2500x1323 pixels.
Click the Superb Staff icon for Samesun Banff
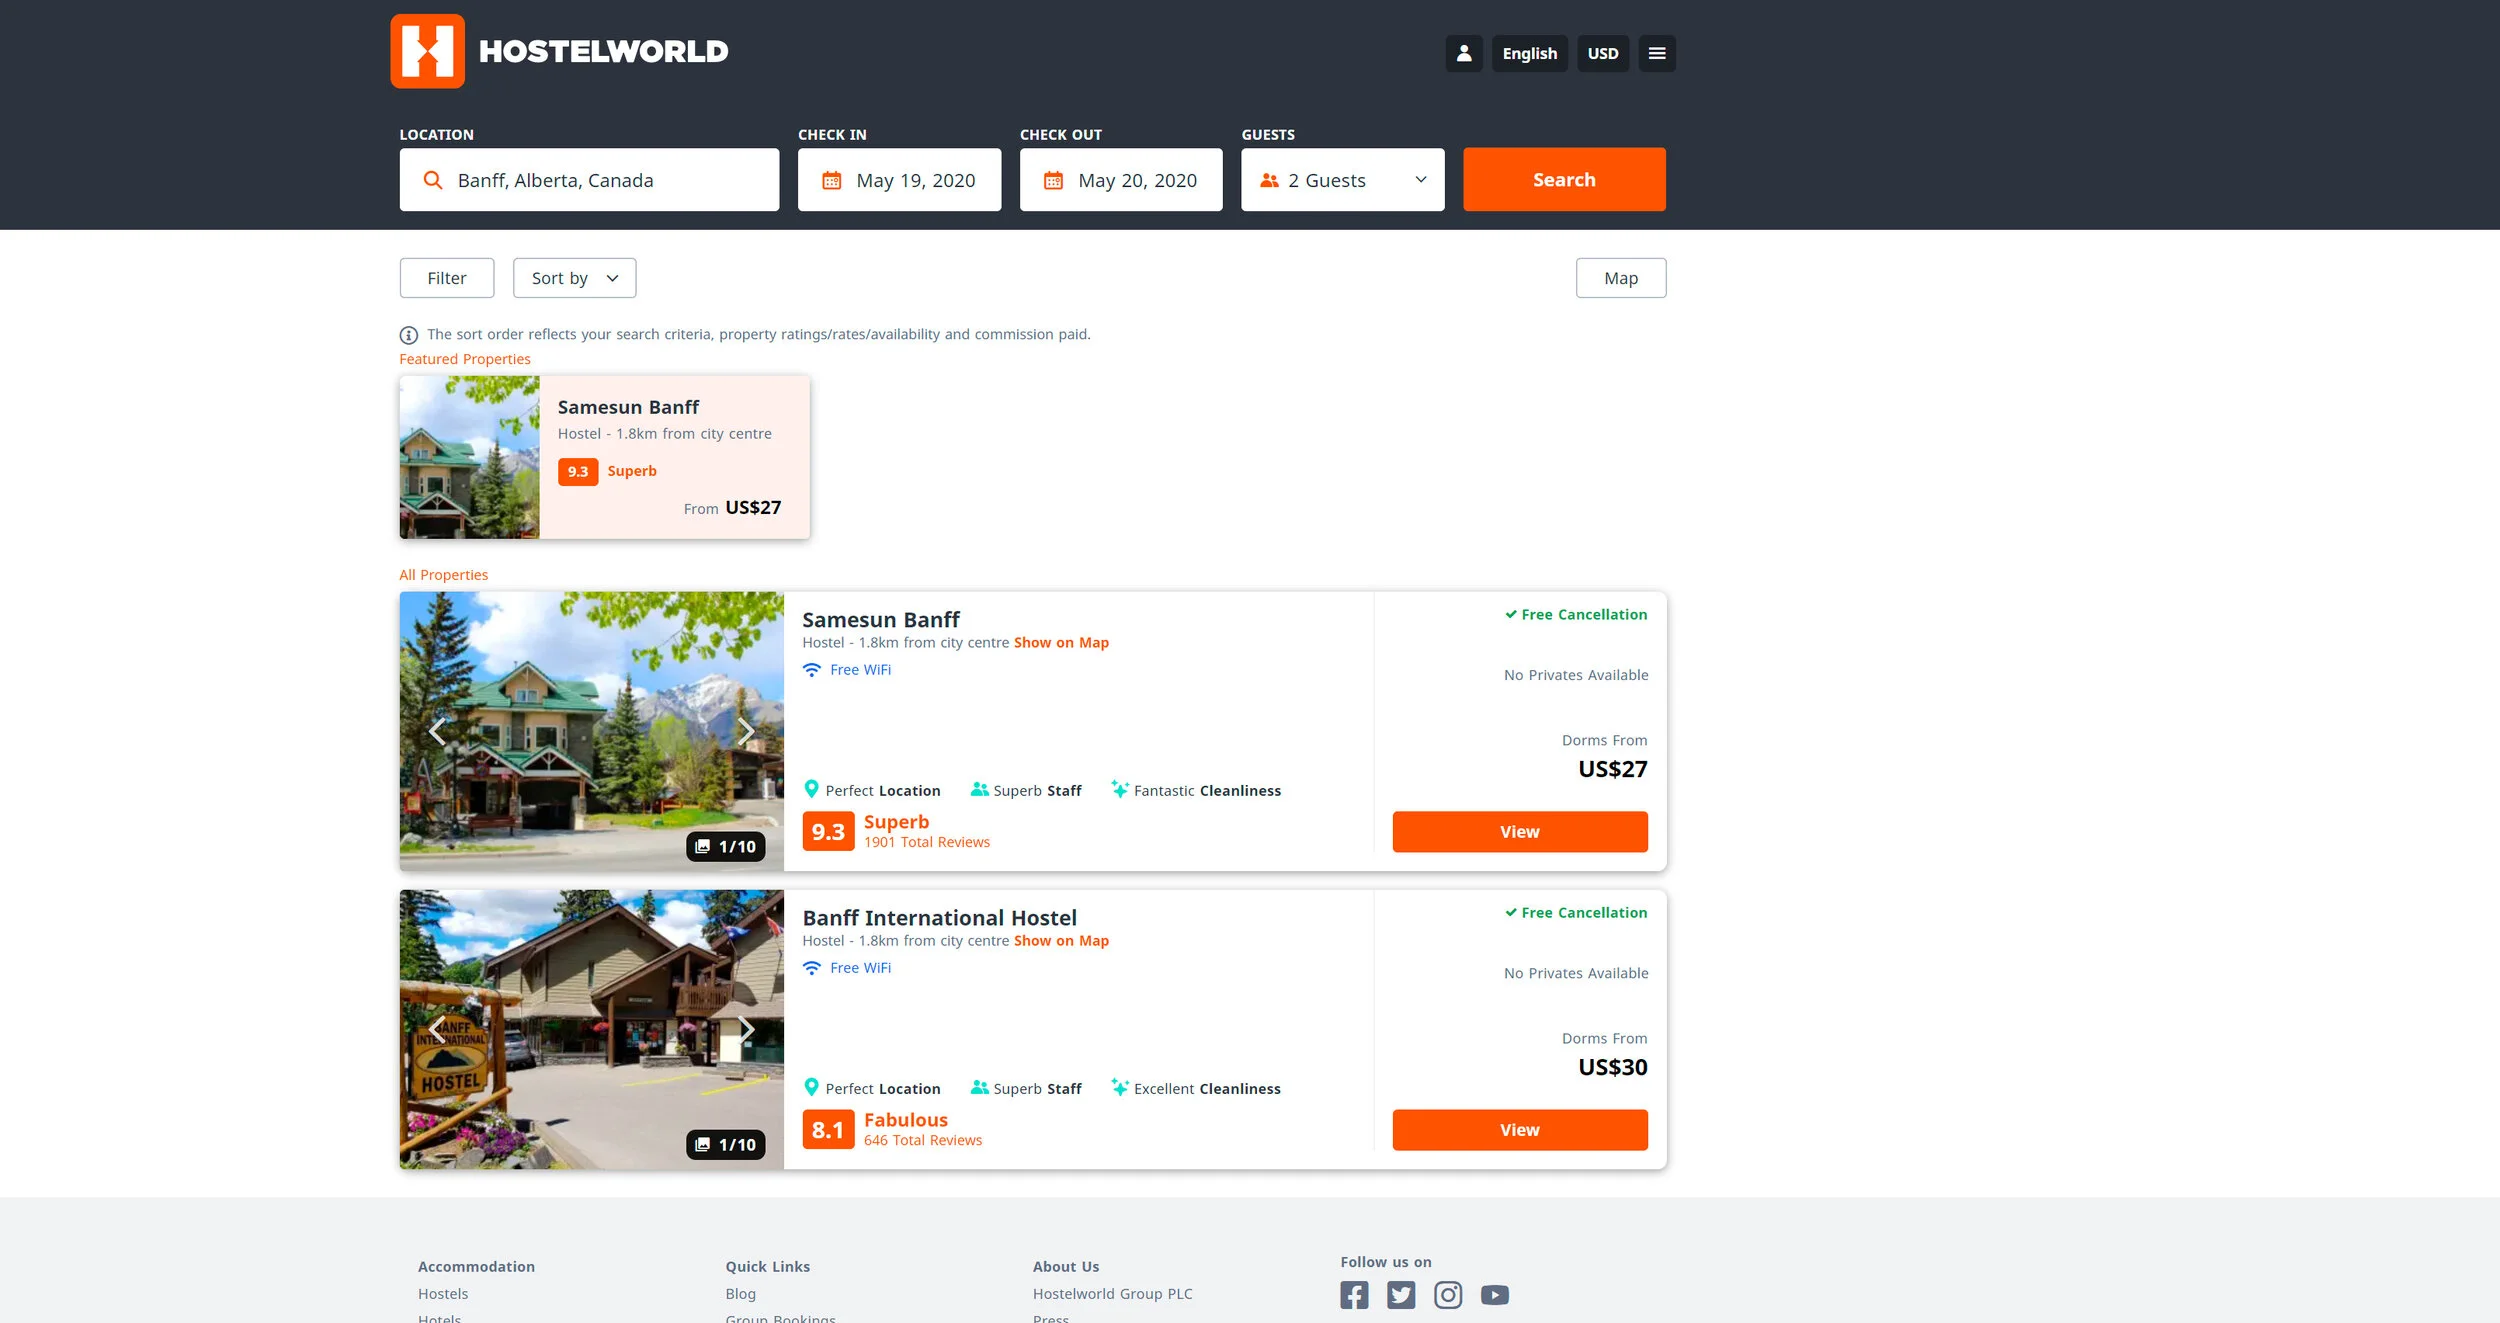979,789
